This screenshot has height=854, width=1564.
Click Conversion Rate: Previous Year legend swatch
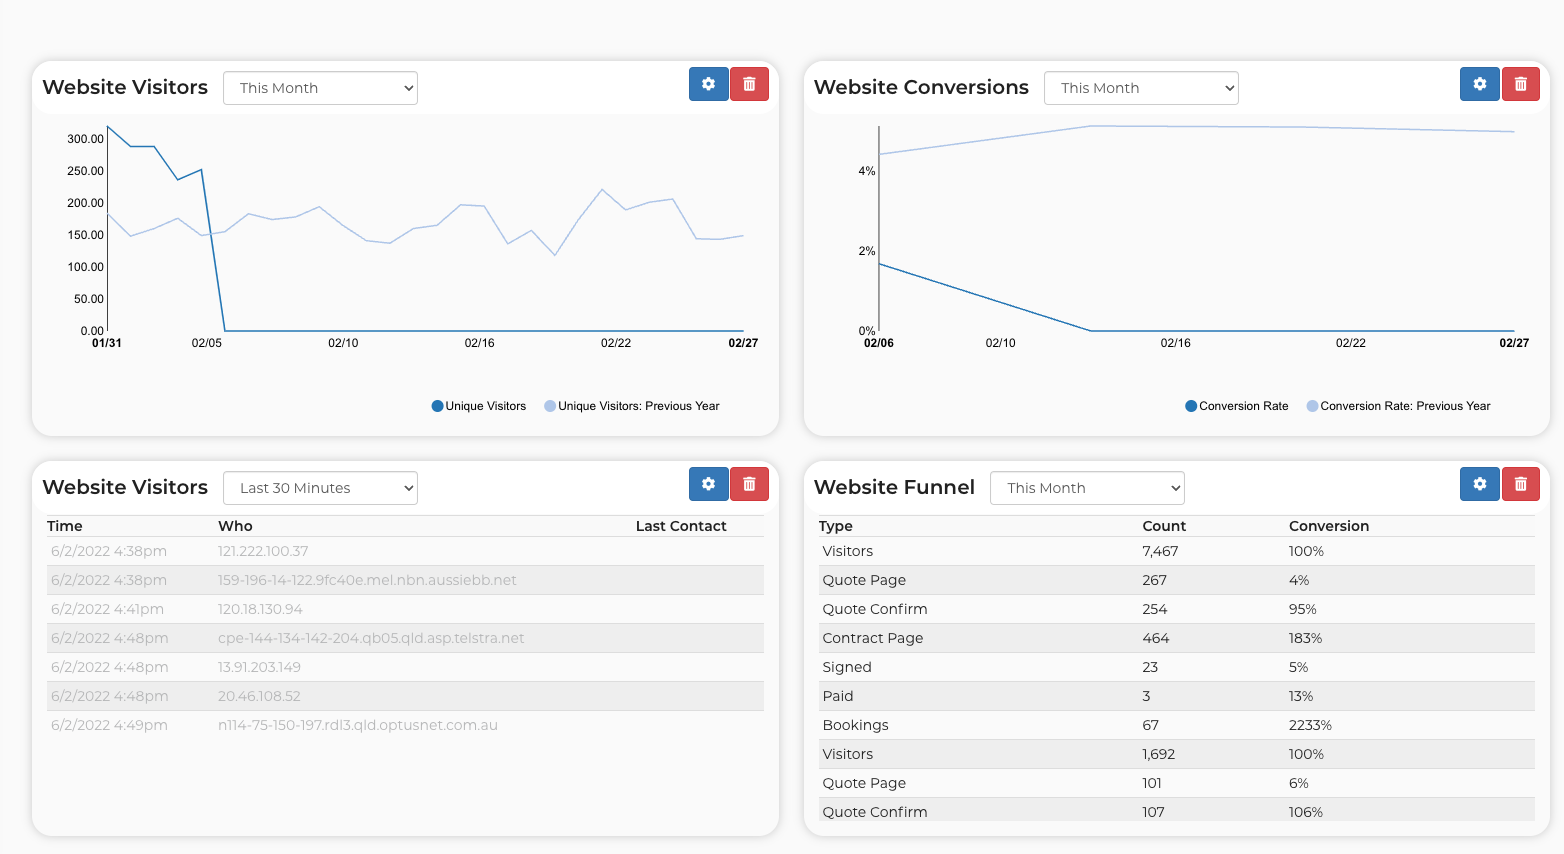1312,406
